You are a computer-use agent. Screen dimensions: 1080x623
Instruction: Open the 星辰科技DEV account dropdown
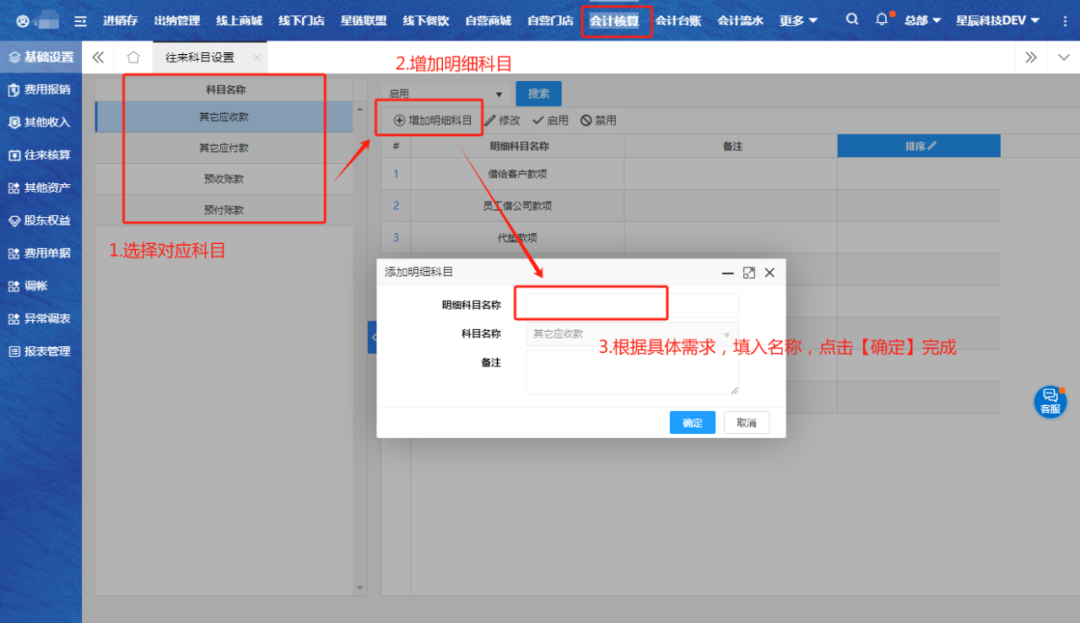point(997,21)
